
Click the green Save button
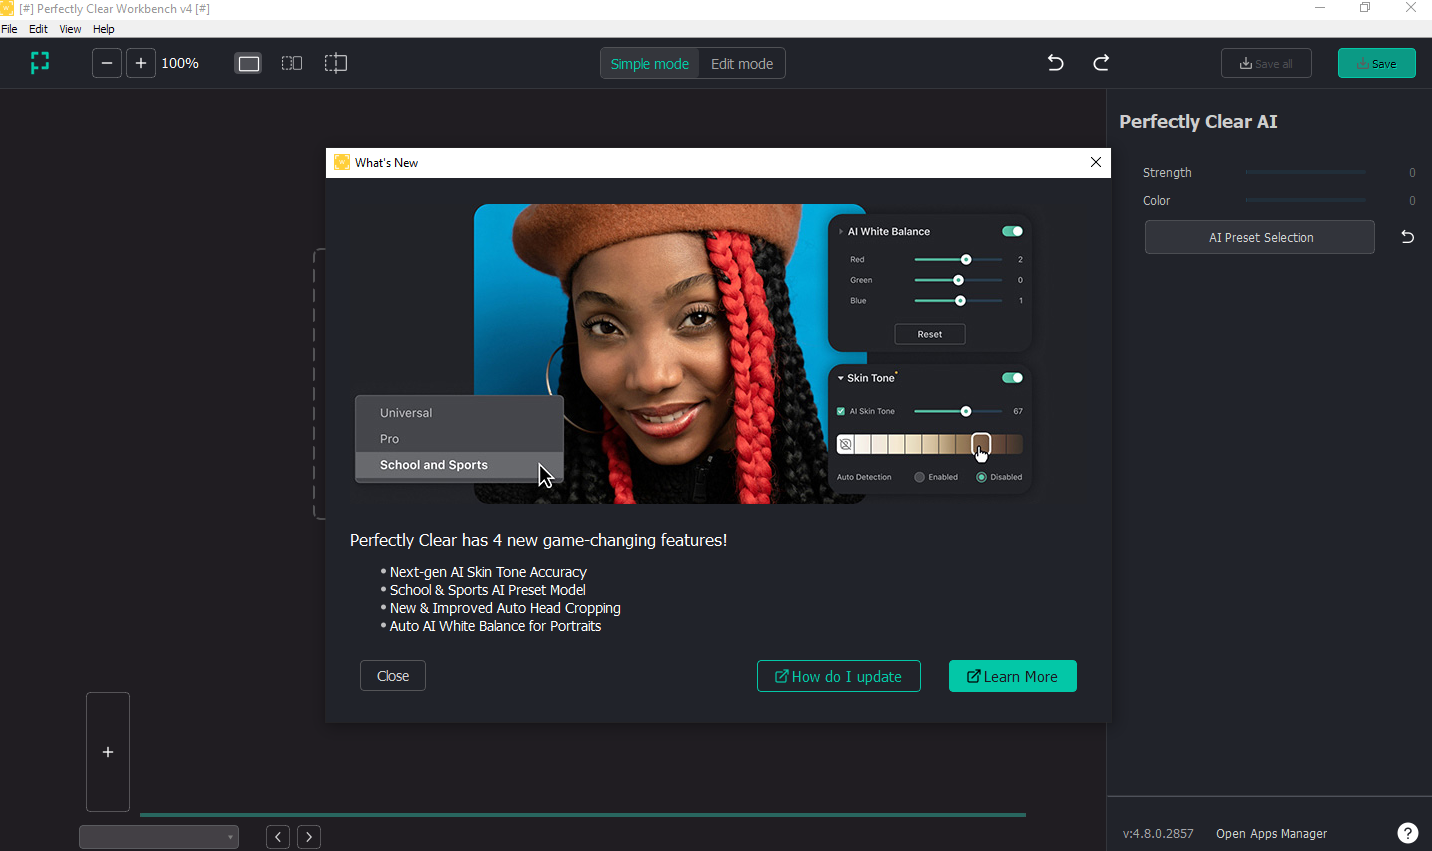click(1377, 63)
